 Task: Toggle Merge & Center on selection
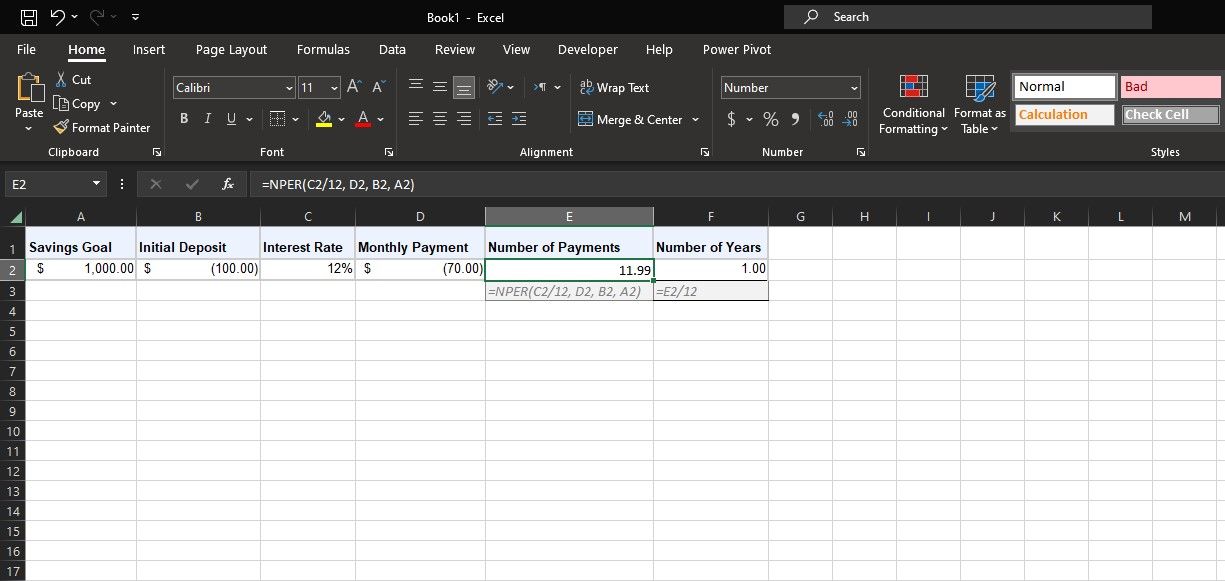(632, 119)
